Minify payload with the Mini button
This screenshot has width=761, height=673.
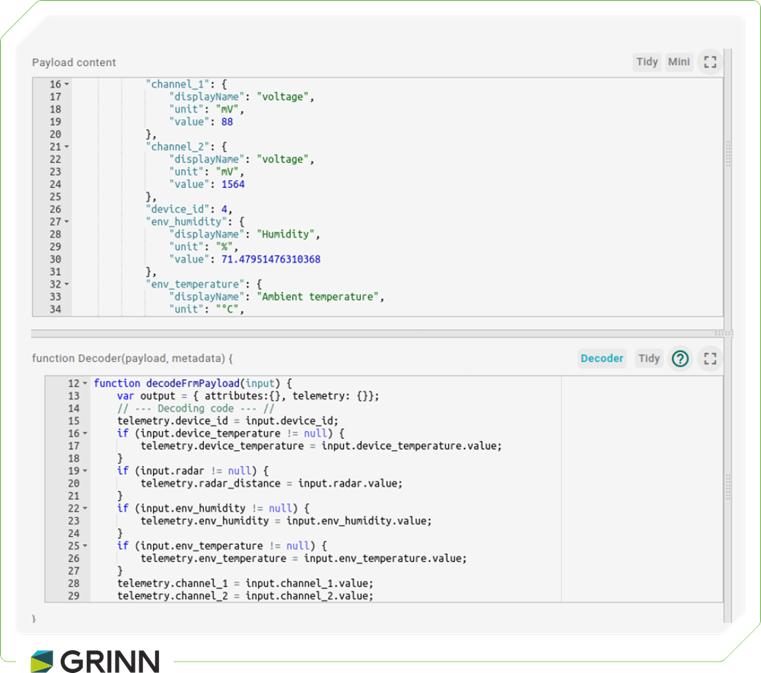click(x=679, y=62)
